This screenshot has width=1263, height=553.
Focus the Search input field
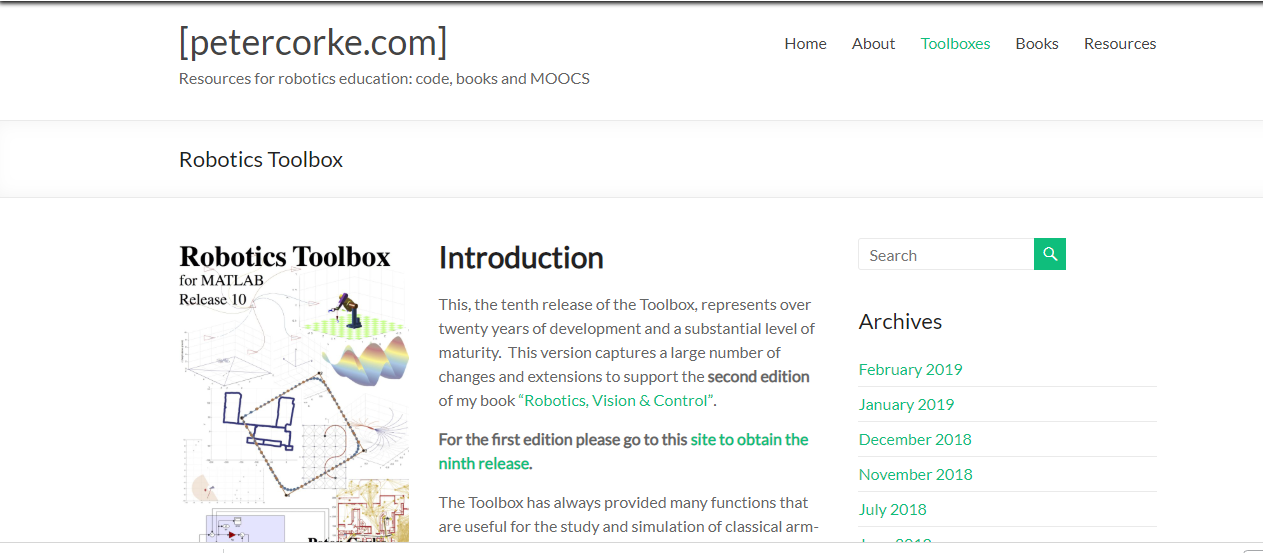(x=946, y=254)
